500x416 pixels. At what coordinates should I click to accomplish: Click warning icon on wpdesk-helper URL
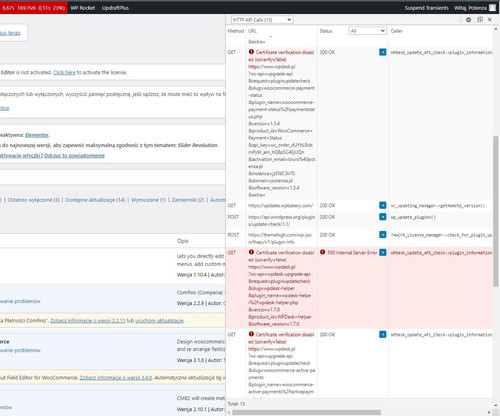pyautogui.click(x=251, y=252)
